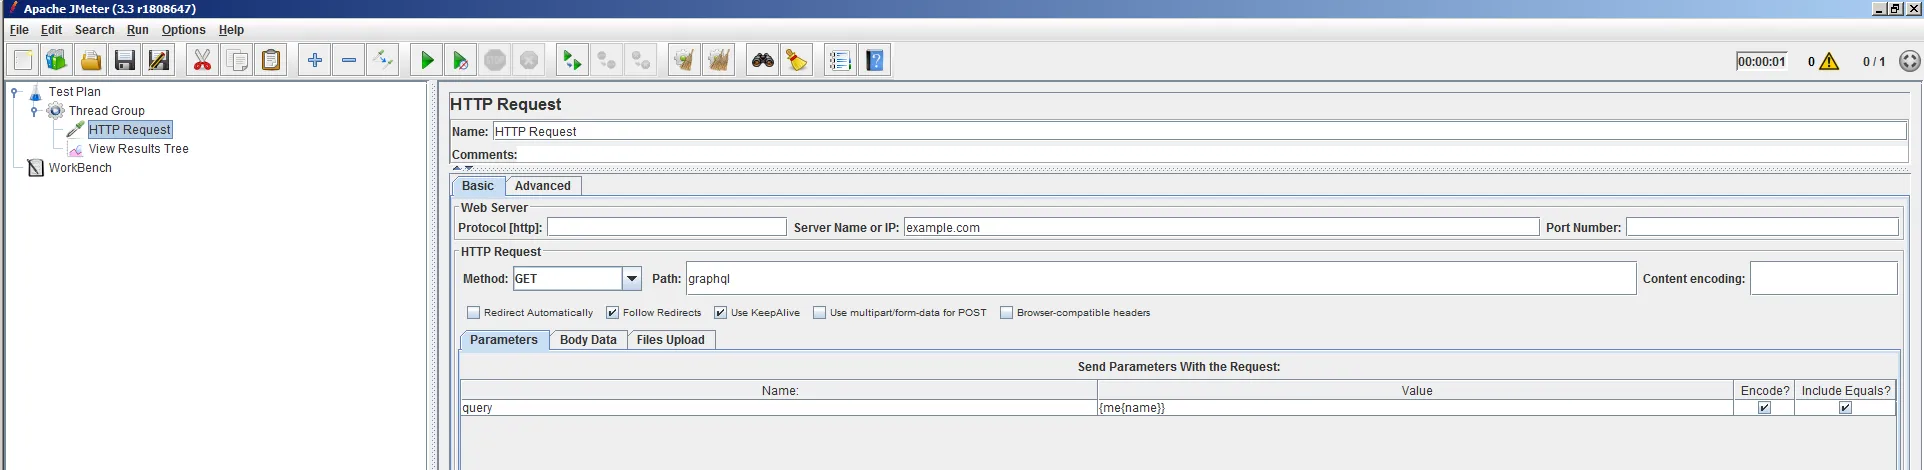1924x470 pixels.
Task: Click the Port Number input field
Action: click(x=1762, y=228)
